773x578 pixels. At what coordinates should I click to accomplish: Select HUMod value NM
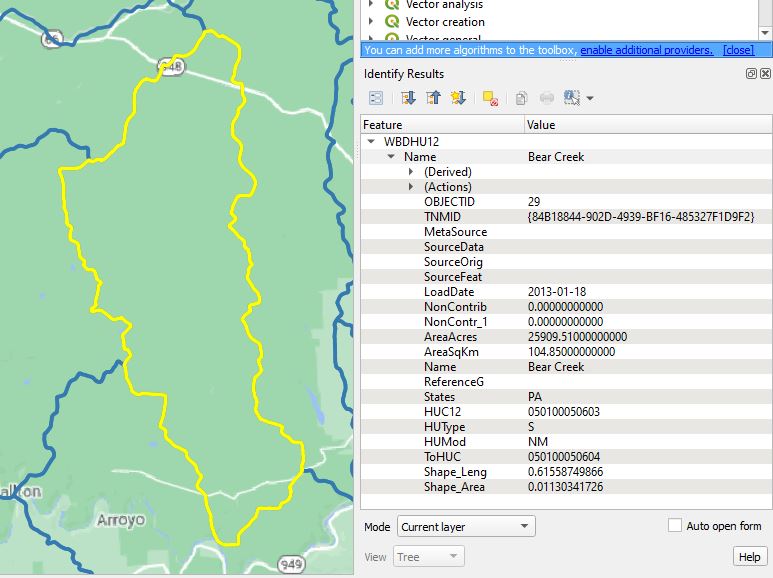coord(537,442)
